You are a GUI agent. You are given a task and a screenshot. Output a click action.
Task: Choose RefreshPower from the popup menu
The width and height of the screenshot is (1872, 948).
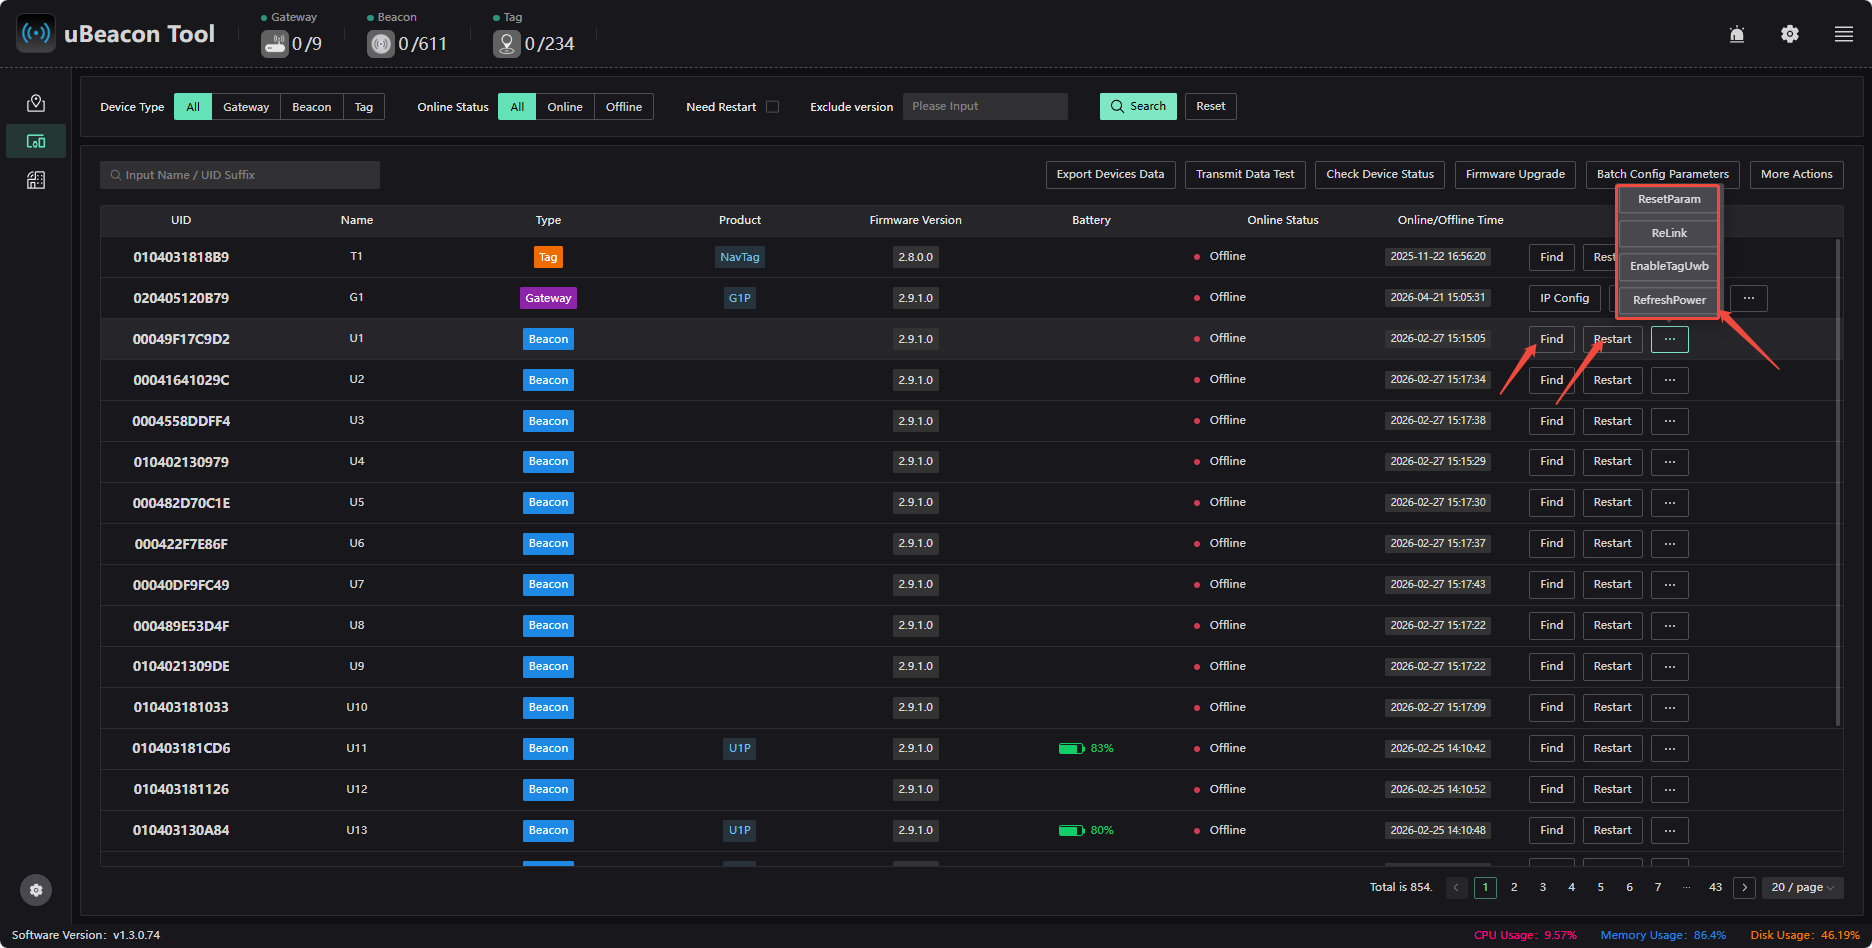pos(1669,300)
